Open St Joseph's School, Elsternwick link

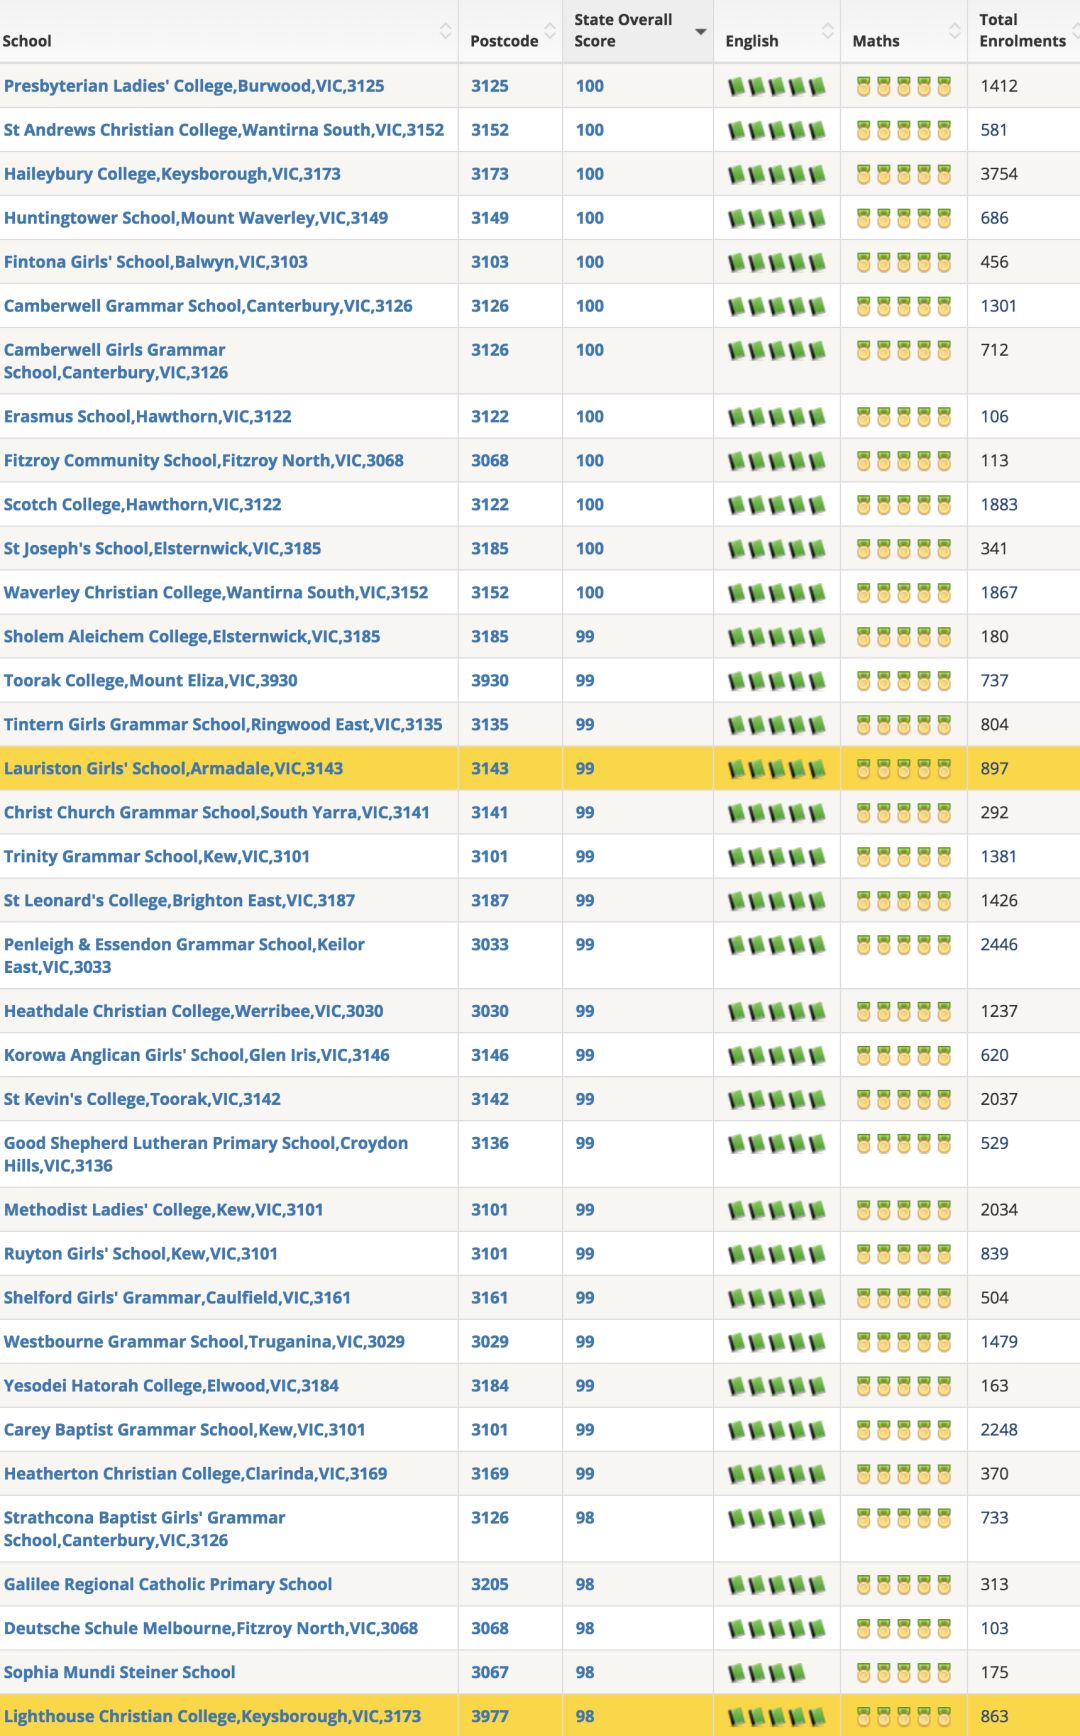coord(163,548)
